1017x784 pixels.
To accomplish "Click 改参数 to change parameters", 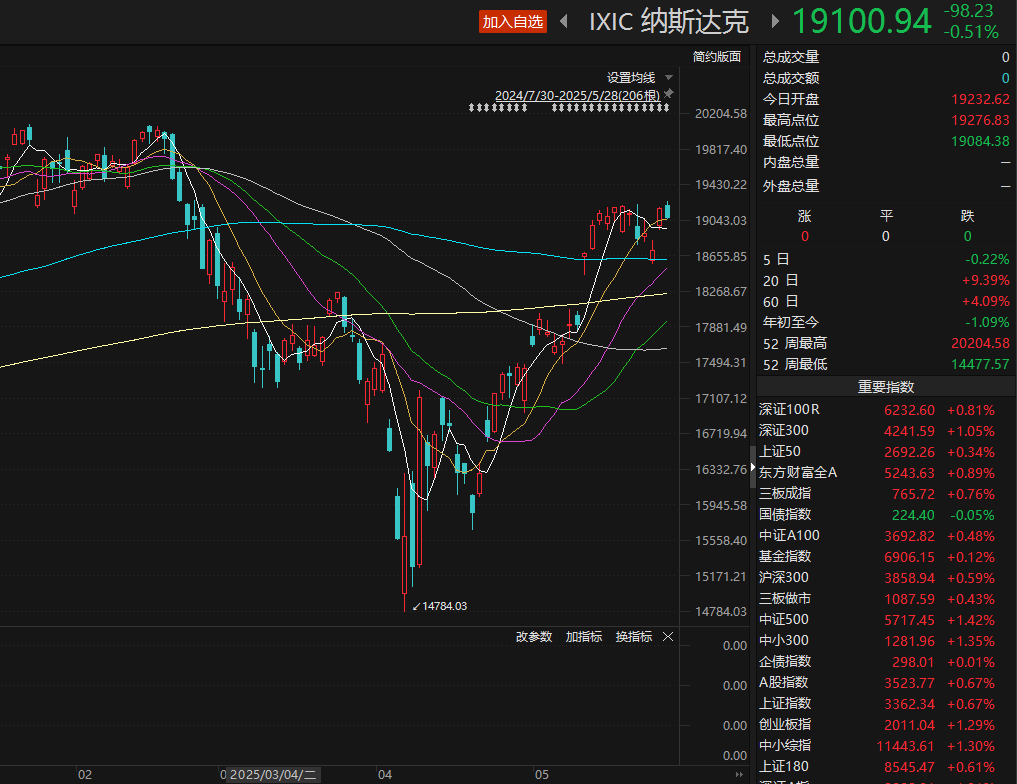I will (533, 637).
